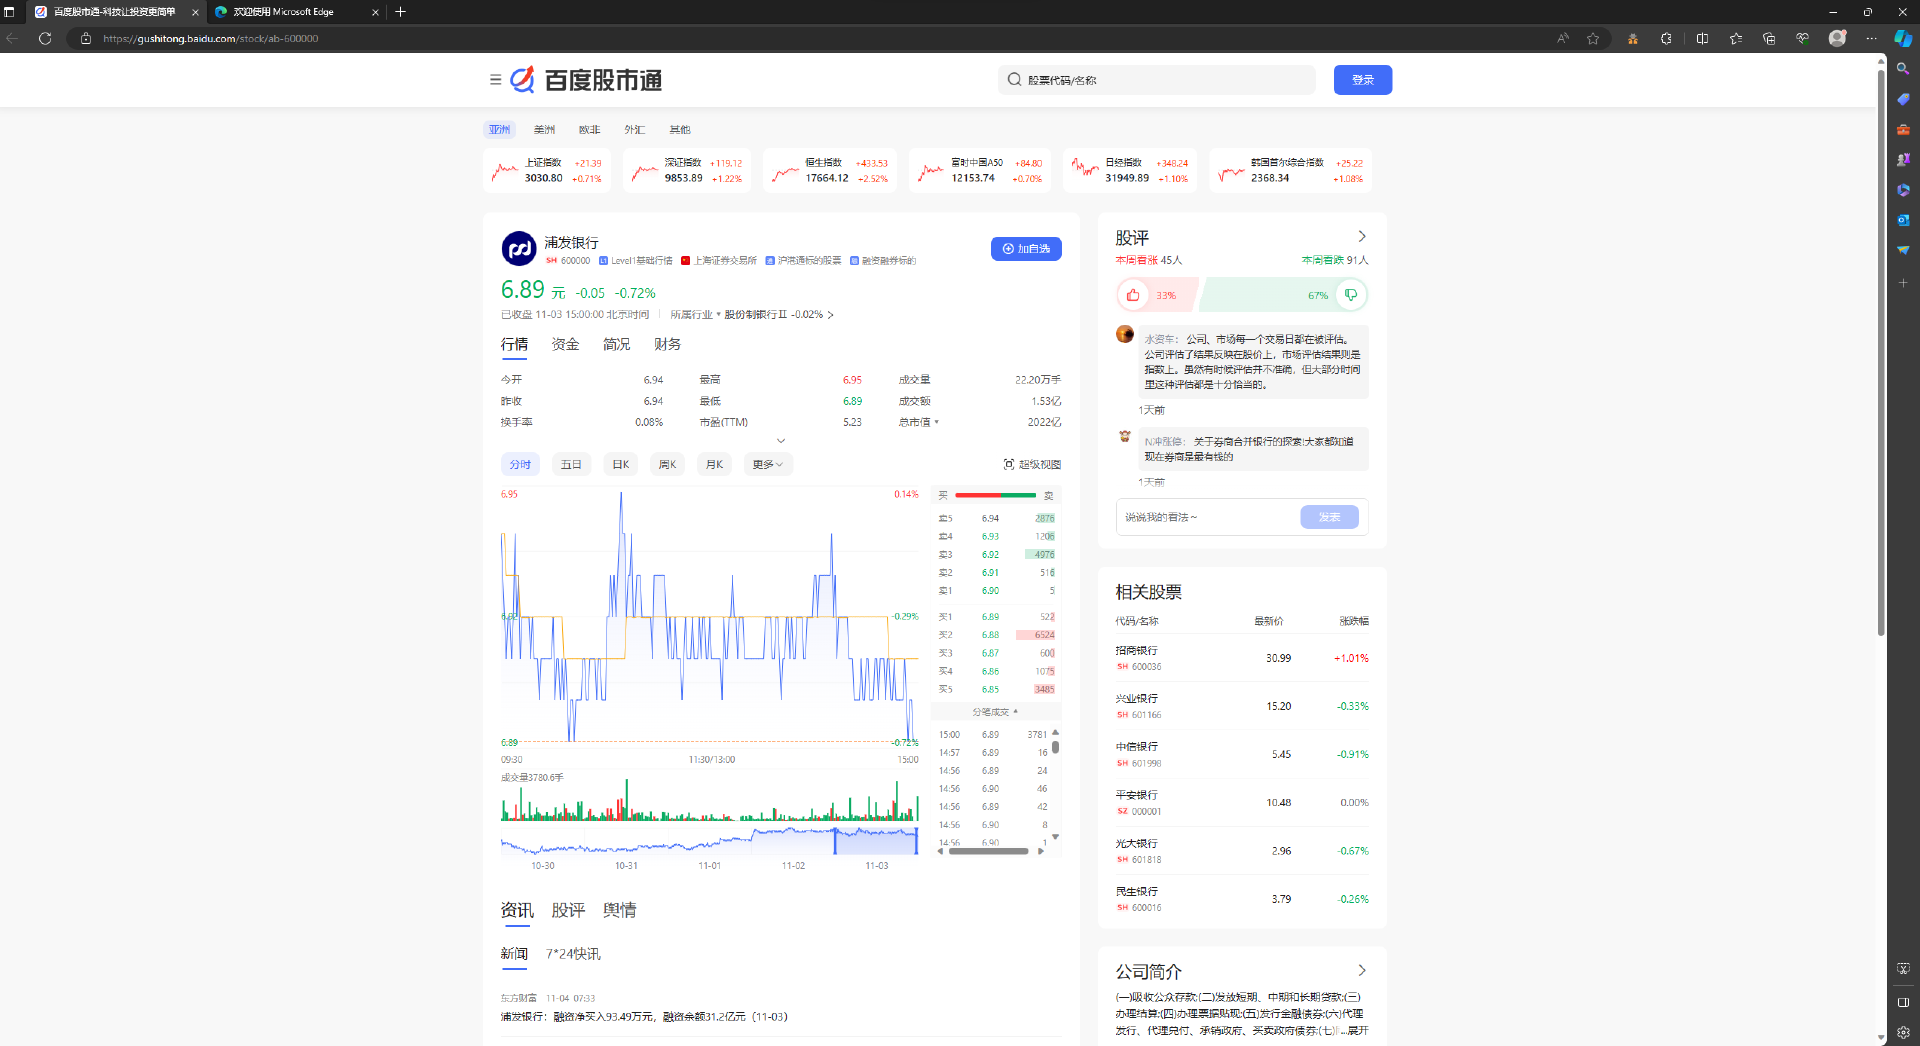Viewport: 1920px width, 1046px height.
Task: Open the 更多 chart period dropdown
Action: click(x=768, y=464)
